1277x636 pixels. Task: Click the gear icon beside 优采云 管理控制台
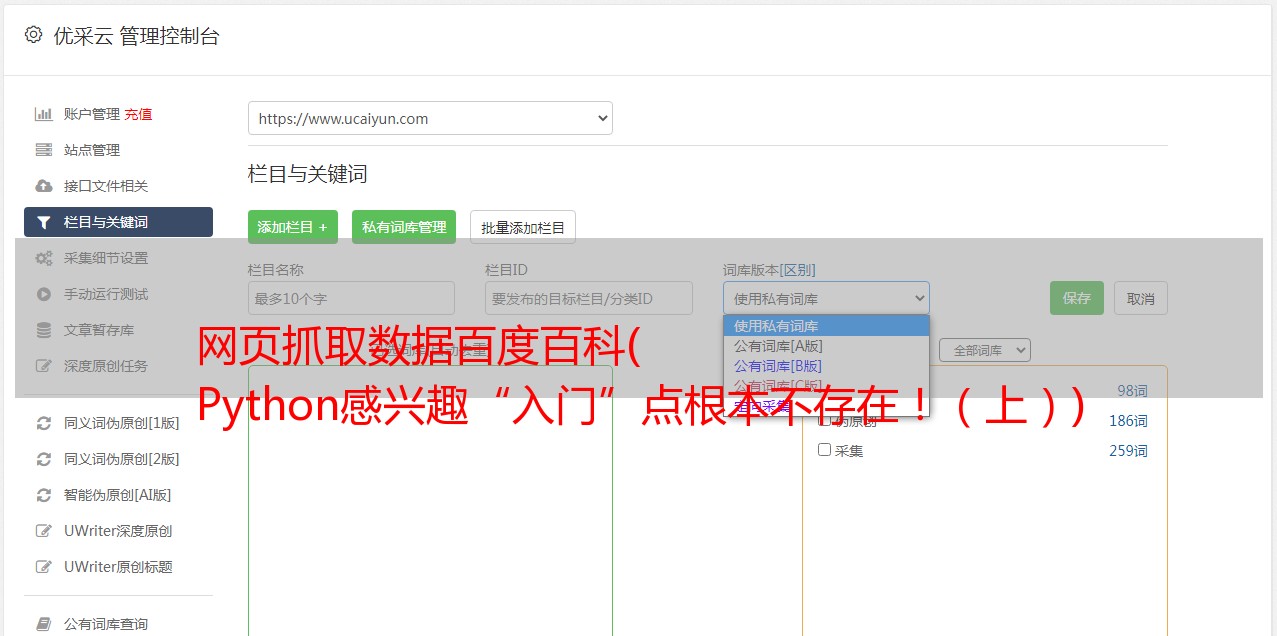tap(34, 35)
